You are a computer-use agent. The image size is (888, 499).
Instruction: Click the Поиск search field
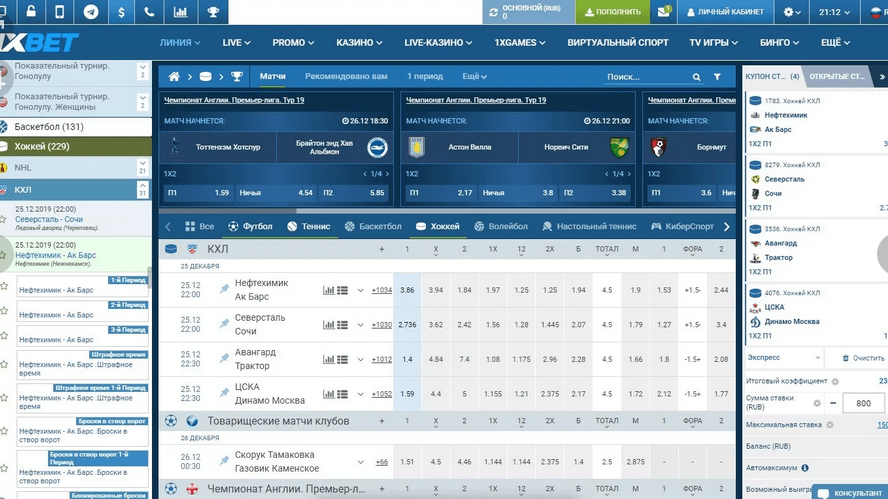(647, 77)
